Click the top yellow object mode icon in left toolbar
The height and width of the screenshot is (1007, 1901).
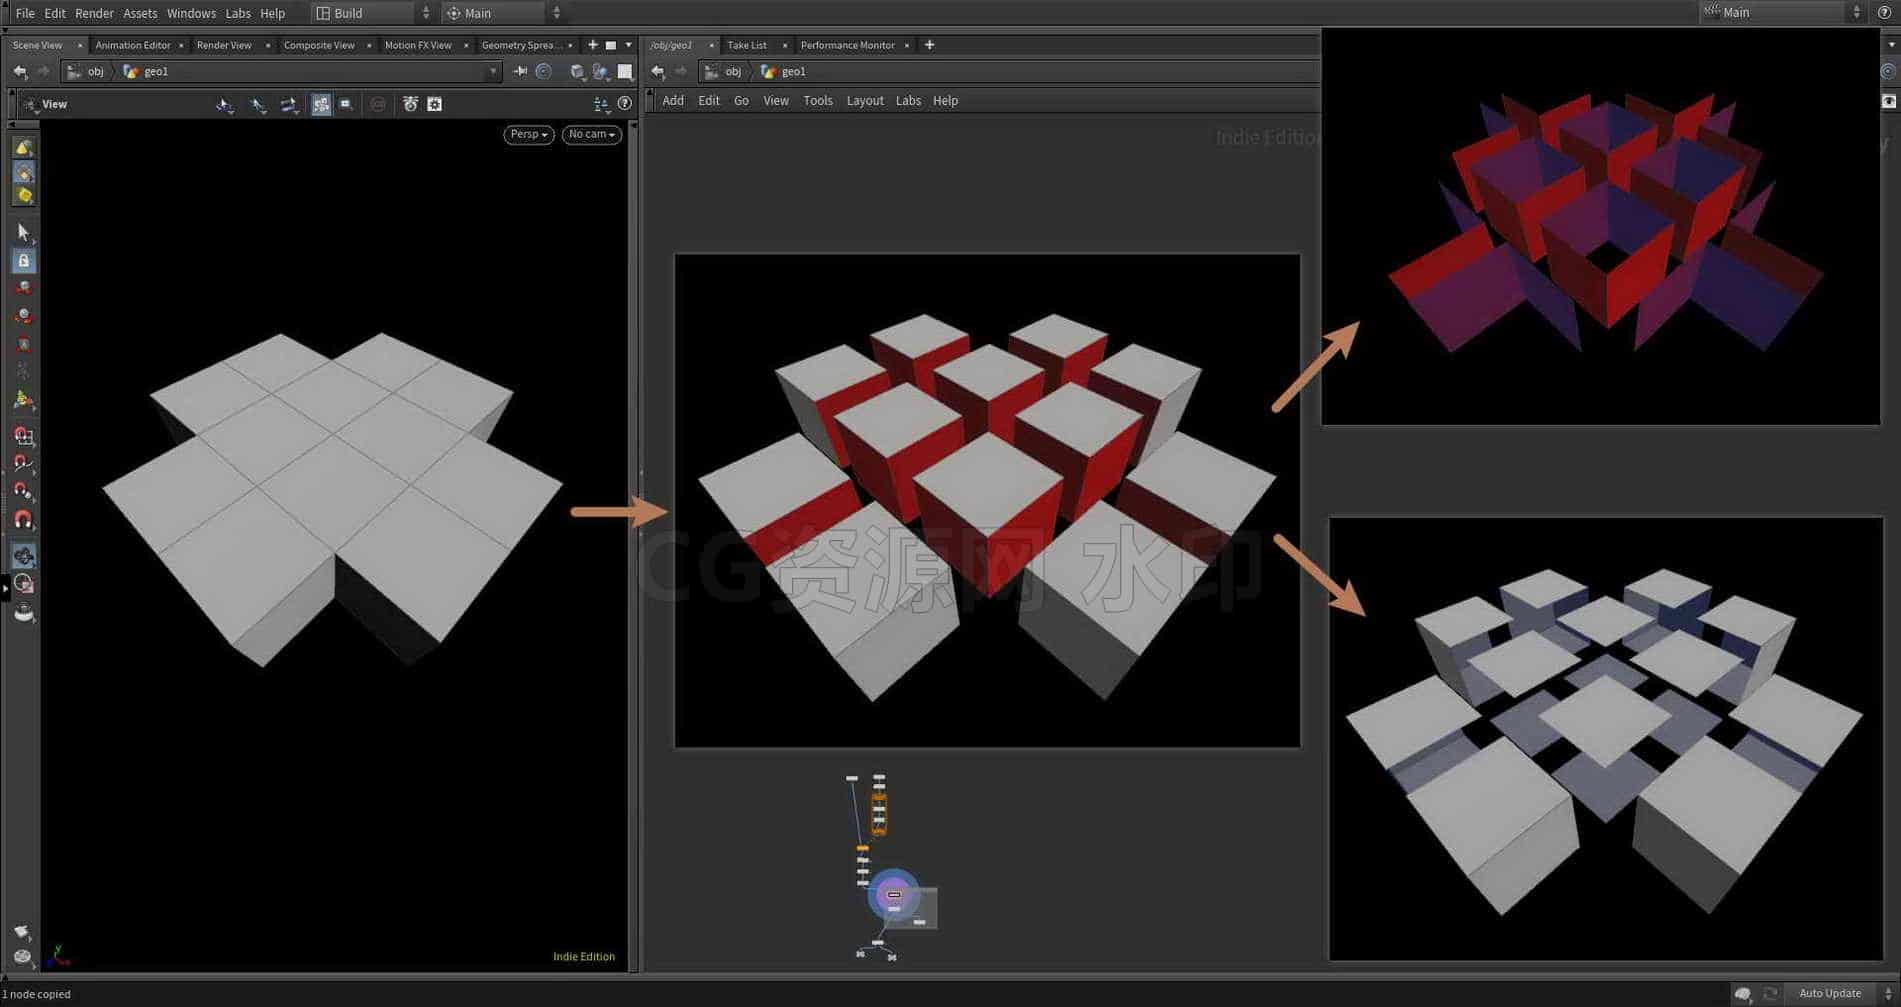click(23, 147)
